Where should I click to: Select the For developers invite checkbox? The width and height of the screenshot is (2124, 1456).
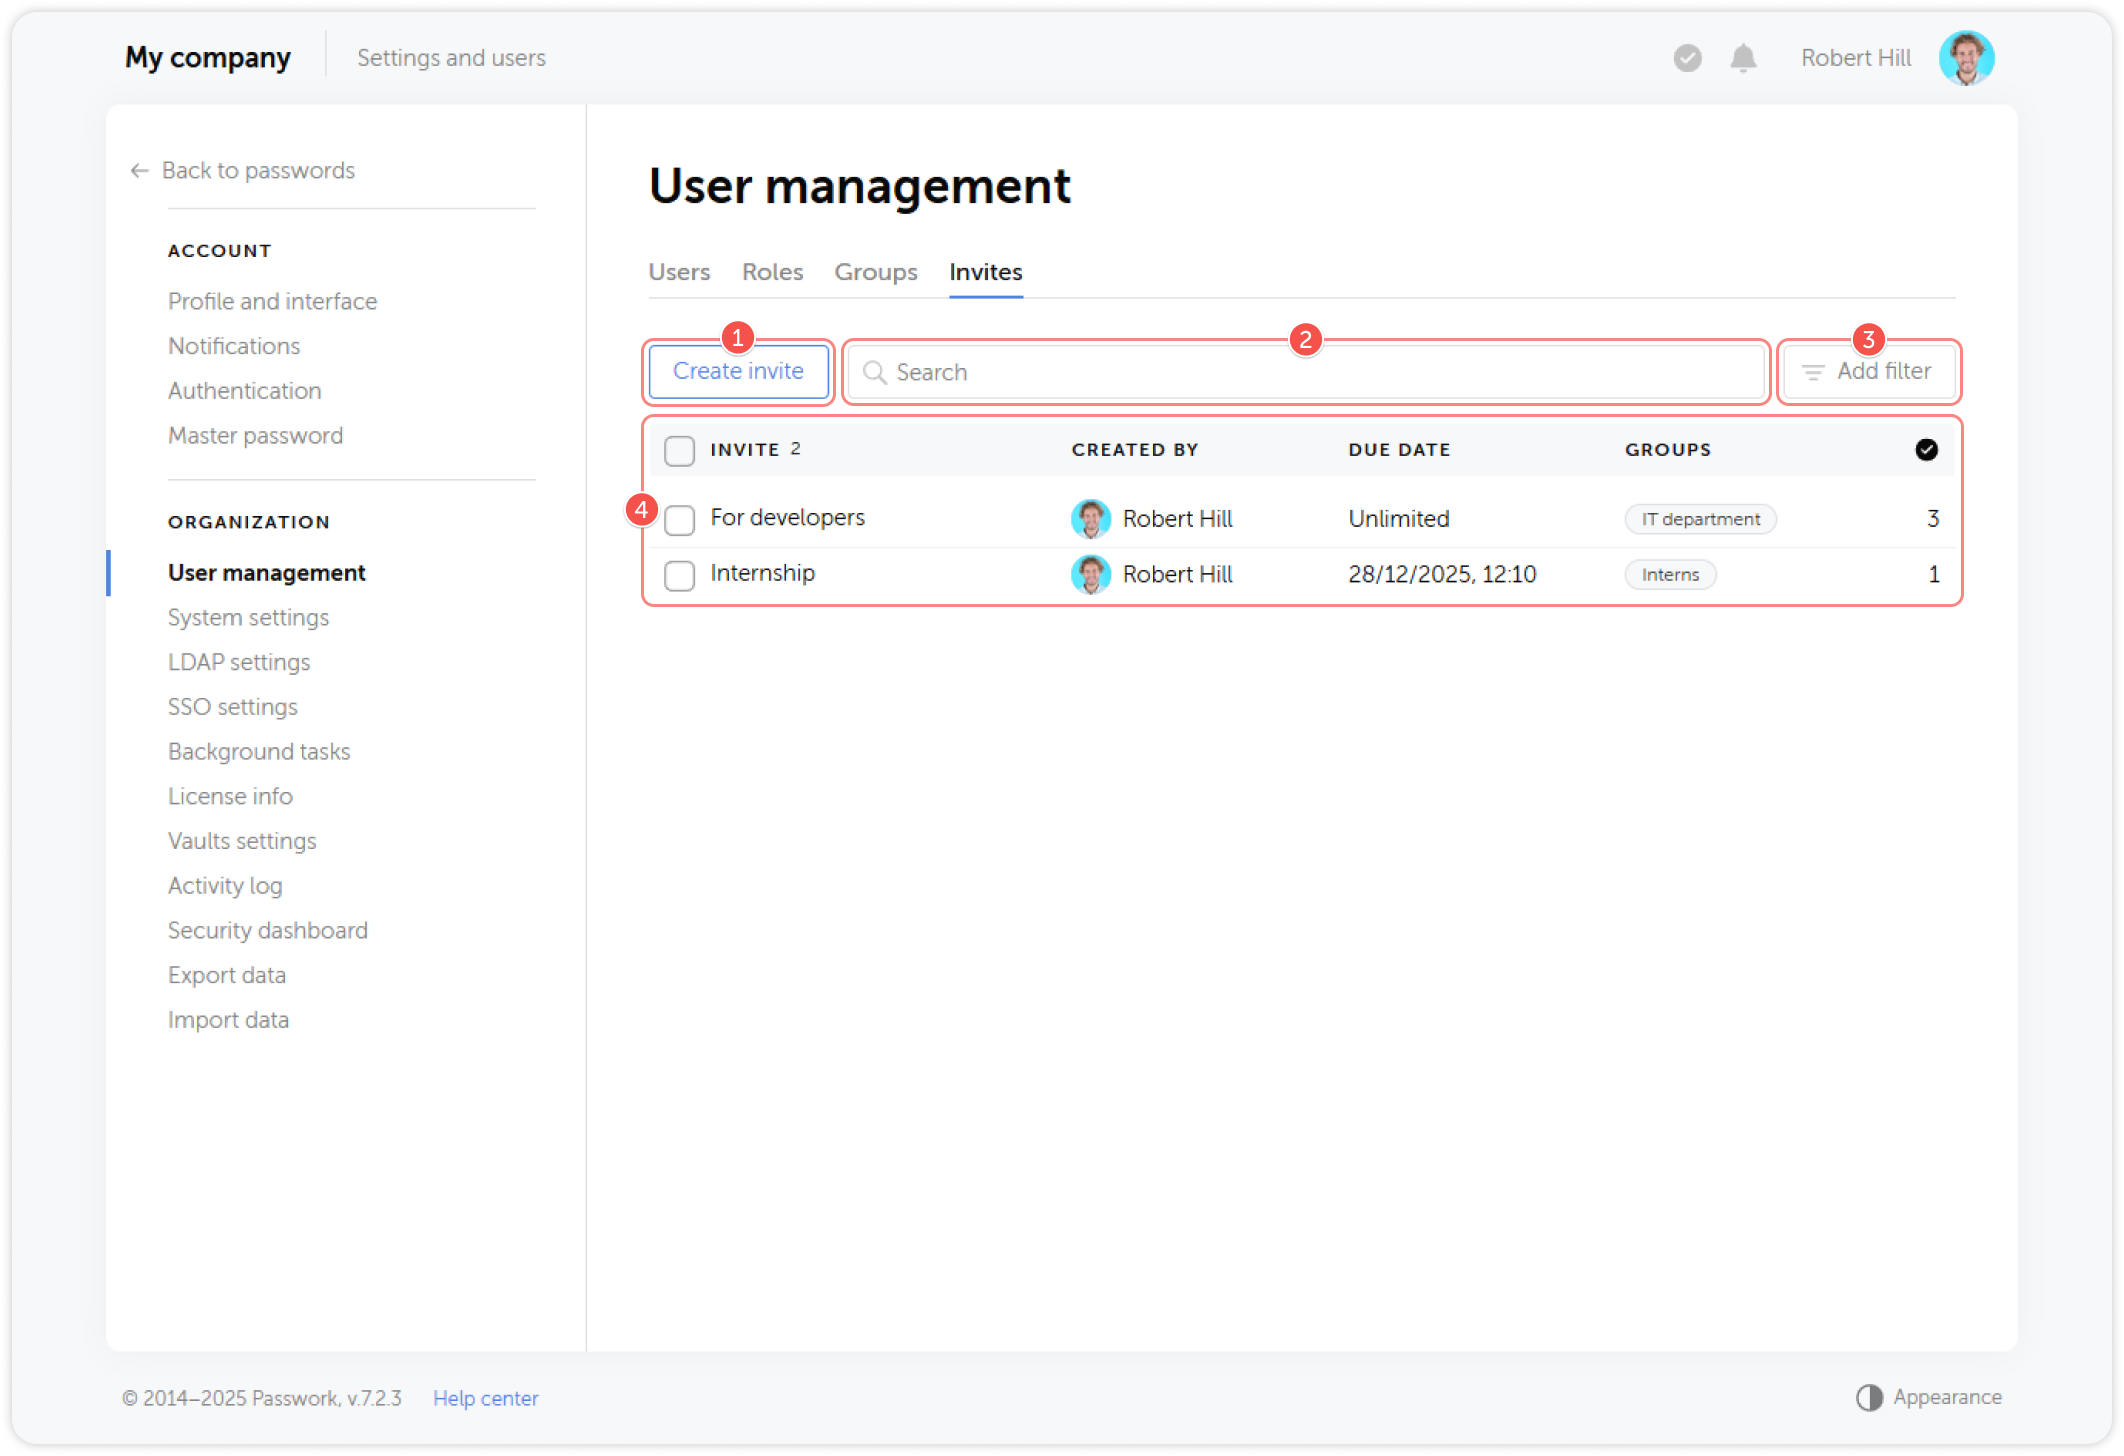[x=679, y=520]
